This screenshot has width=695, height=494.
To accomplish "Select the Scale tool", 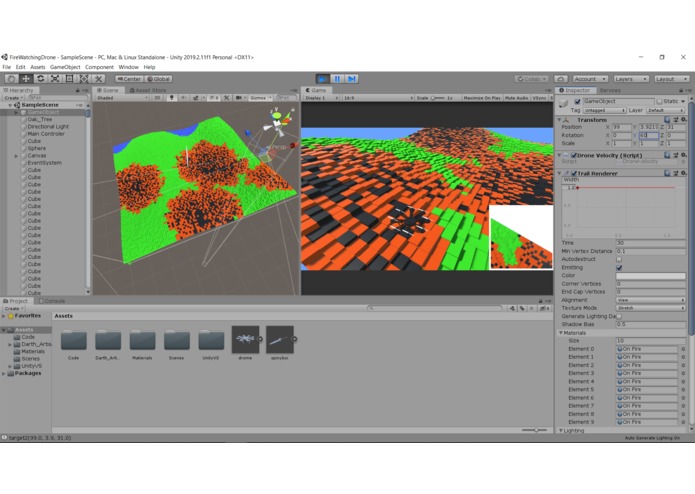I will pyautogui.click(x=55, y=79).
